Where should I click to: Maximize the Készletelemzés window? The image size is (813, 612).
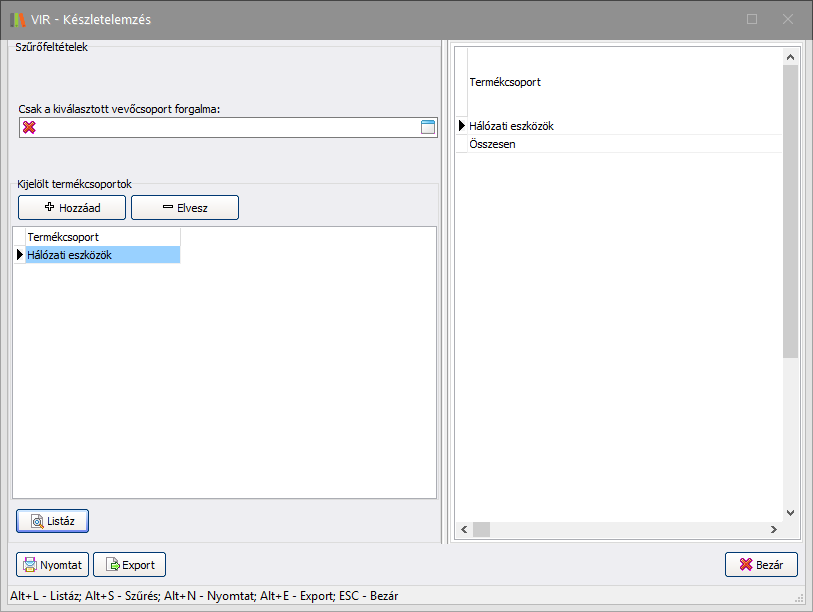pyautogui.click(x=752, y=19)
